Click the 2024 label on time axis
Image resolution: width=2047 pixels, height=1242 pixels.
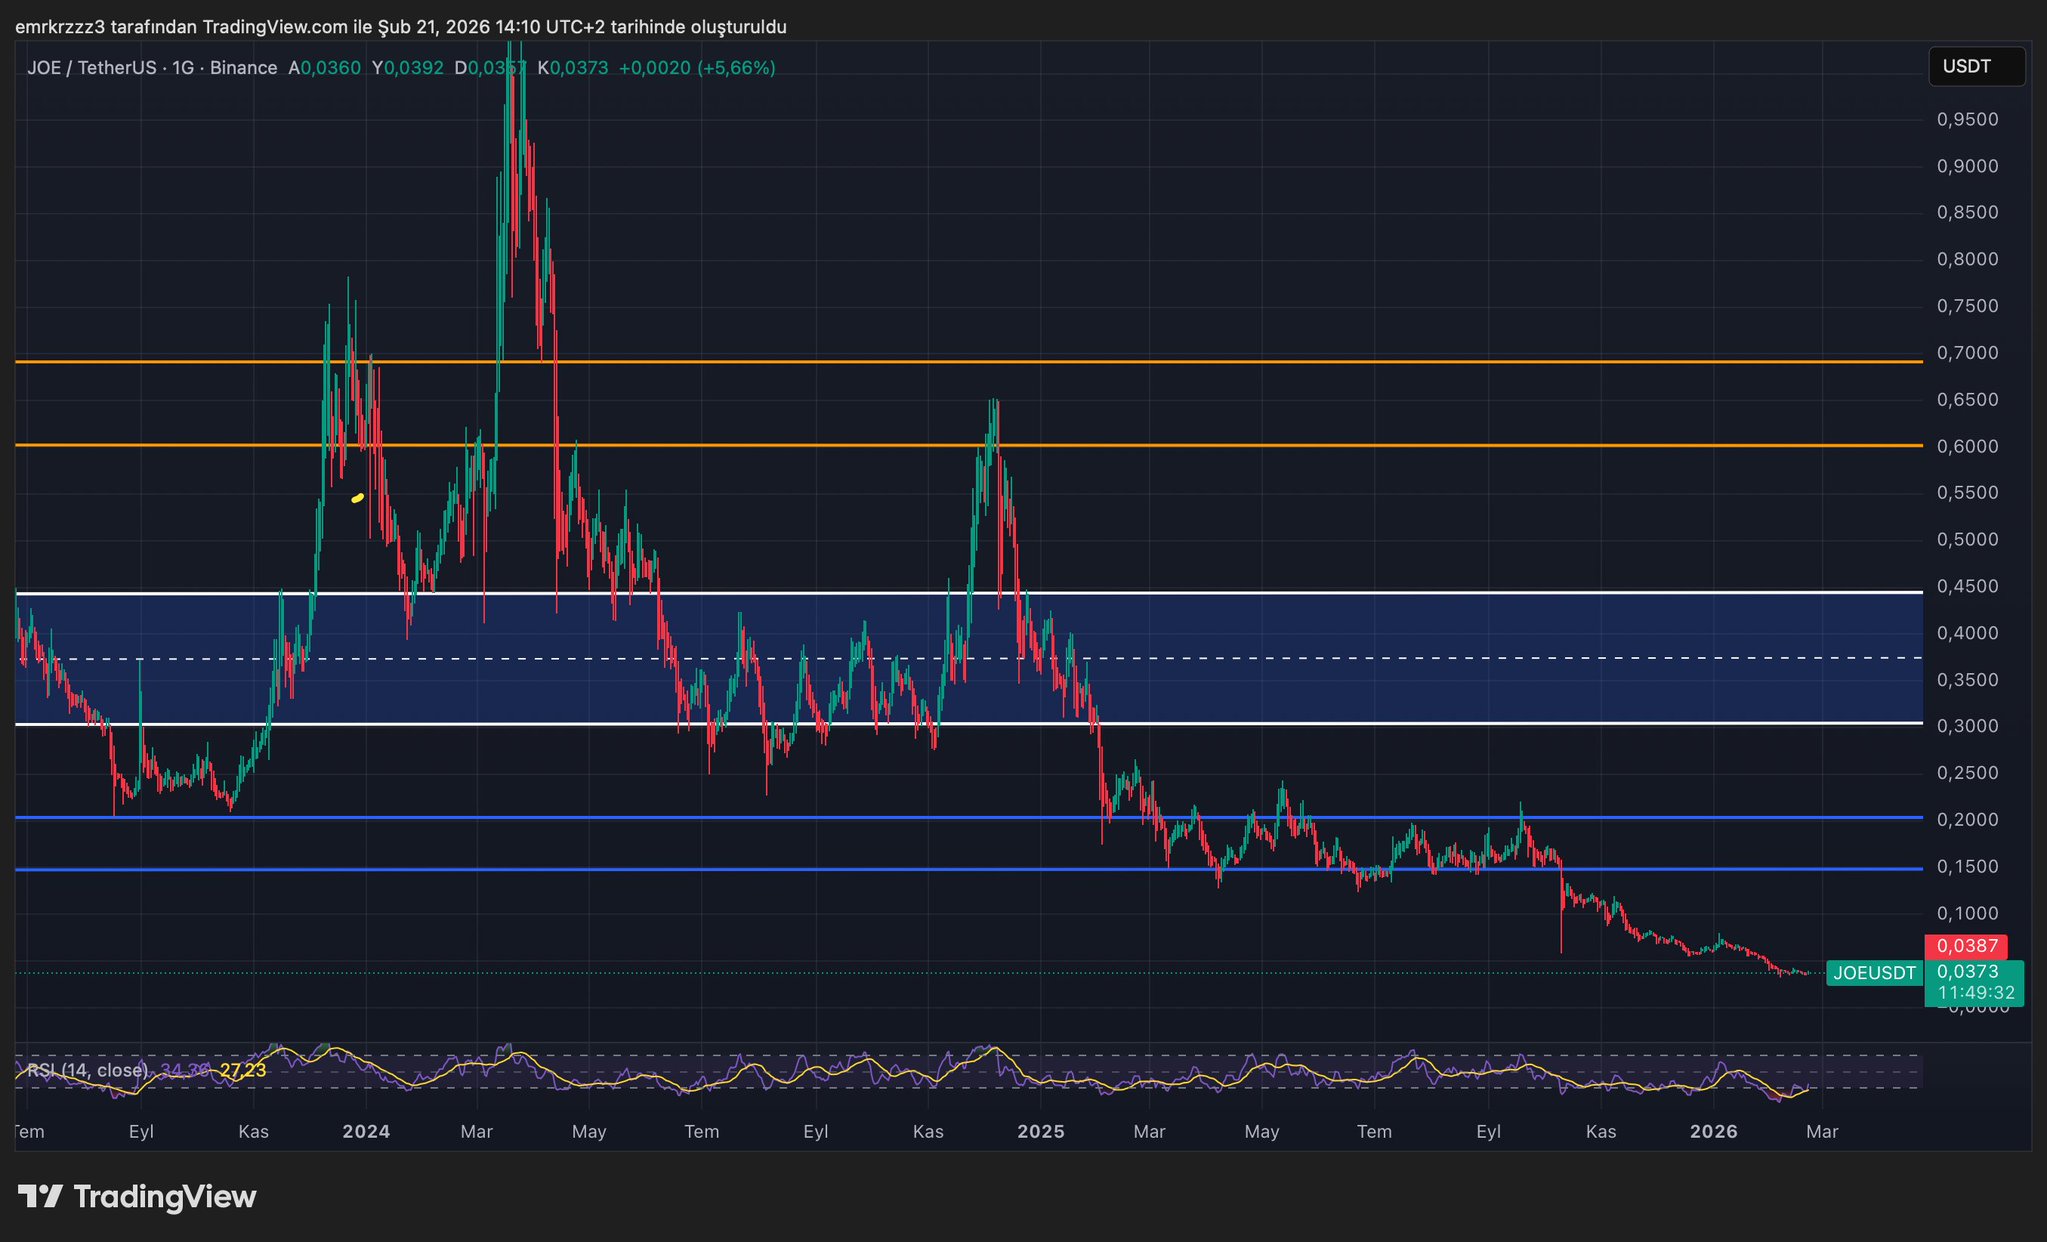click(366, 1132)
